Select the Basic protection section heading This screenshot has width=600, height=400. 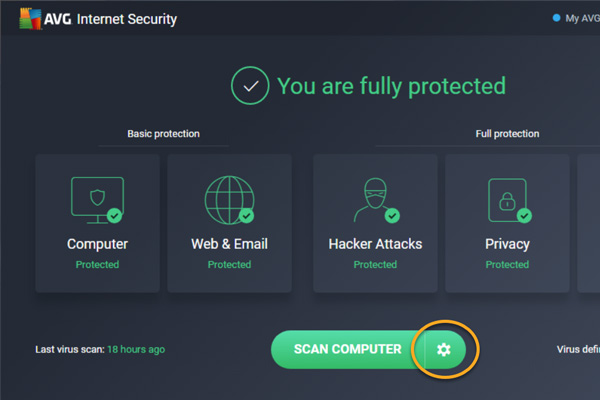[163, 134]
